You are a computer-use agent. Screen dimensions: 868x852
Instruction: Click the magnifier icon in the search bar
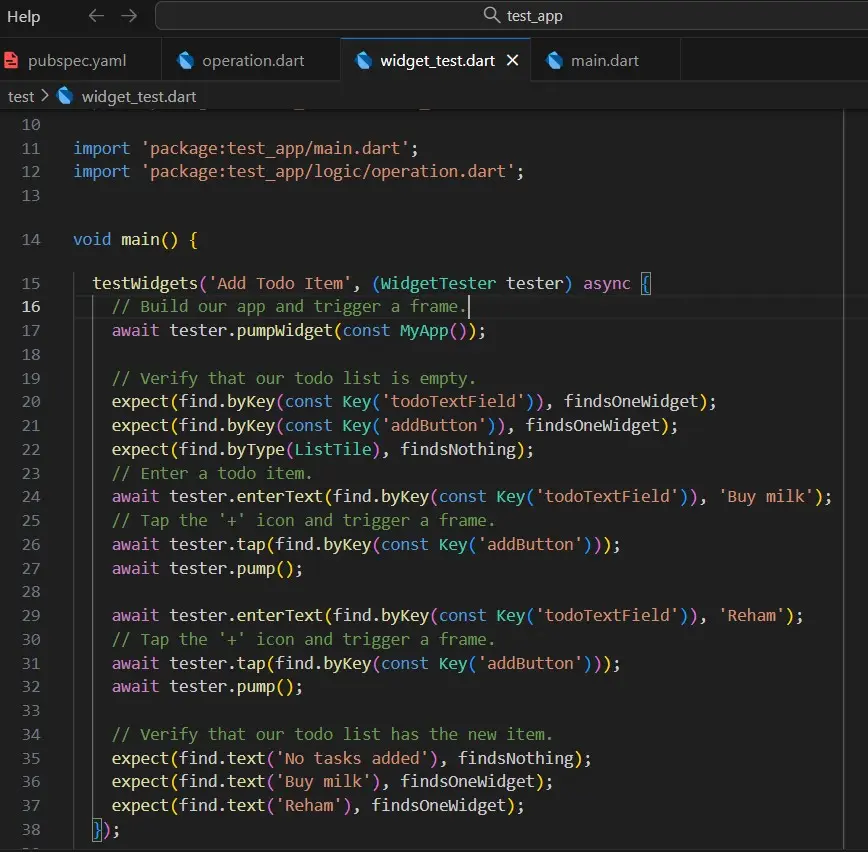(x=491, y=16)
